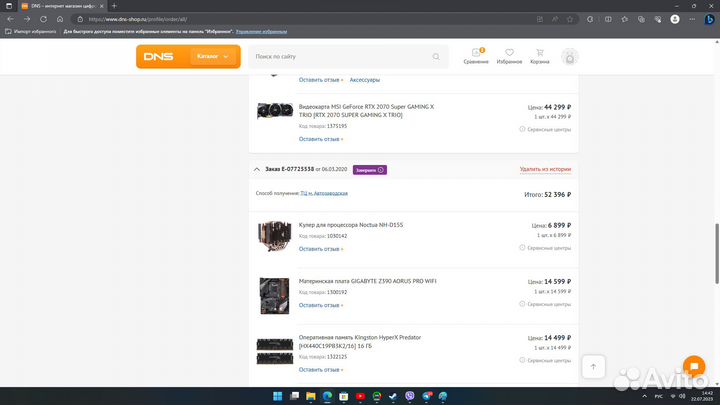Open the Kingston HyperX Predator memory link
This screenshot has height=405, width=720.
click(360, 342)
